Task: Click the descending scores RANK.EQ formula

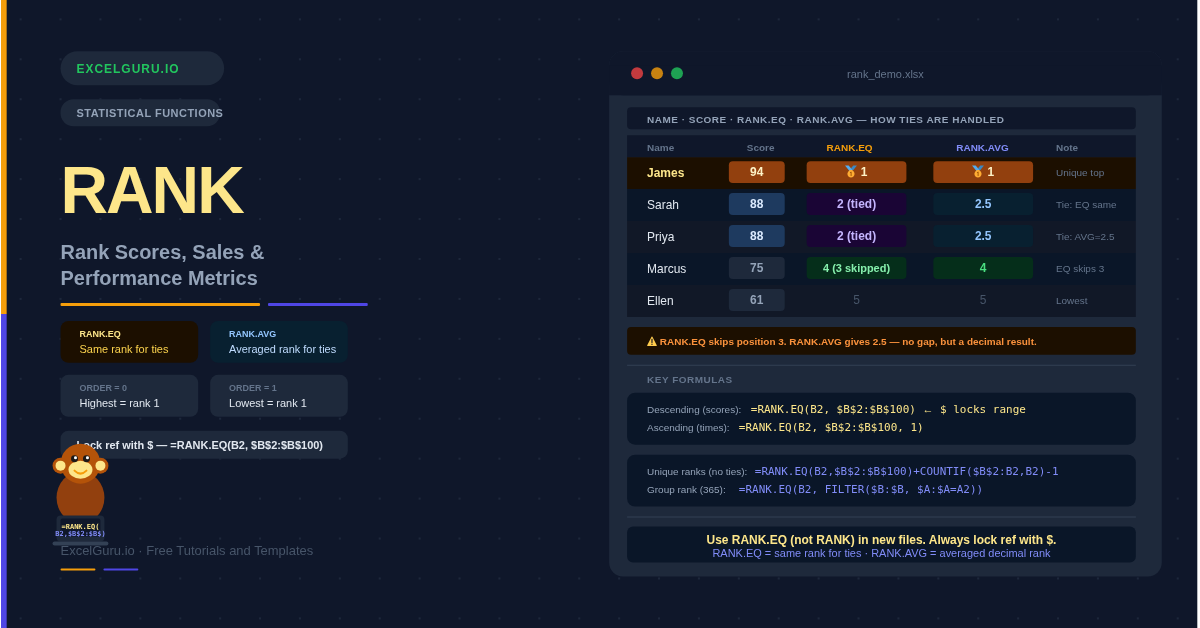Action: [x=833, y=409]
